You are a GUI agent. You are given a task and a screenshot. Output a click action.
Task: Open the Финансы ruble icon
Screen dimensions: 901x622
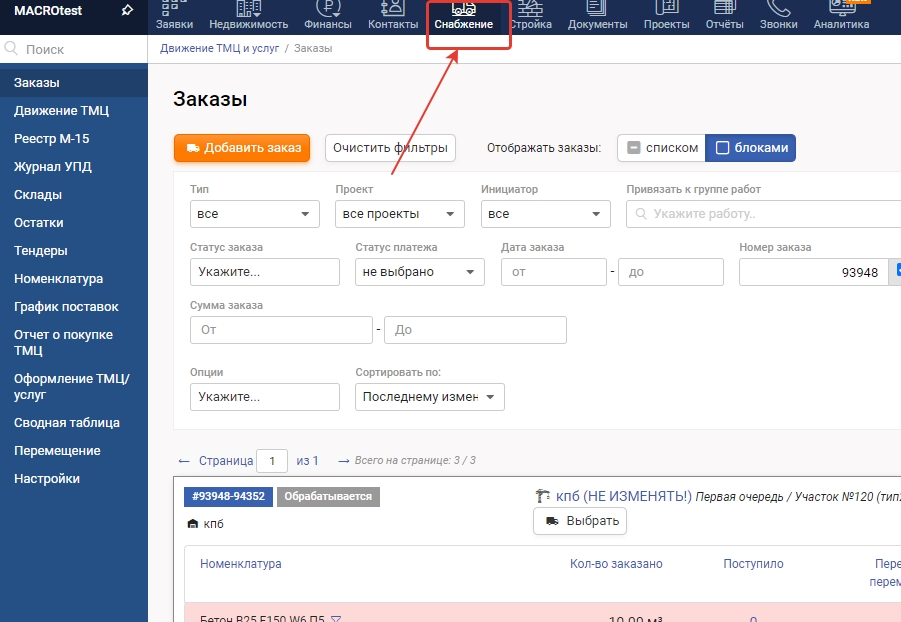coord(327,9)
